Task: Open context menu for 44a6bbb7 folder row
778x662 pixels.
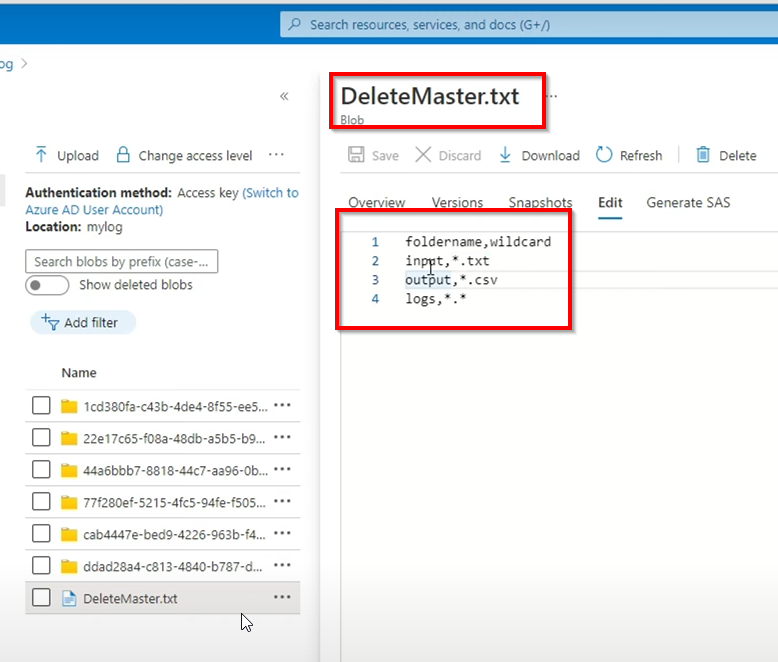Action: (x=282, y=469)
